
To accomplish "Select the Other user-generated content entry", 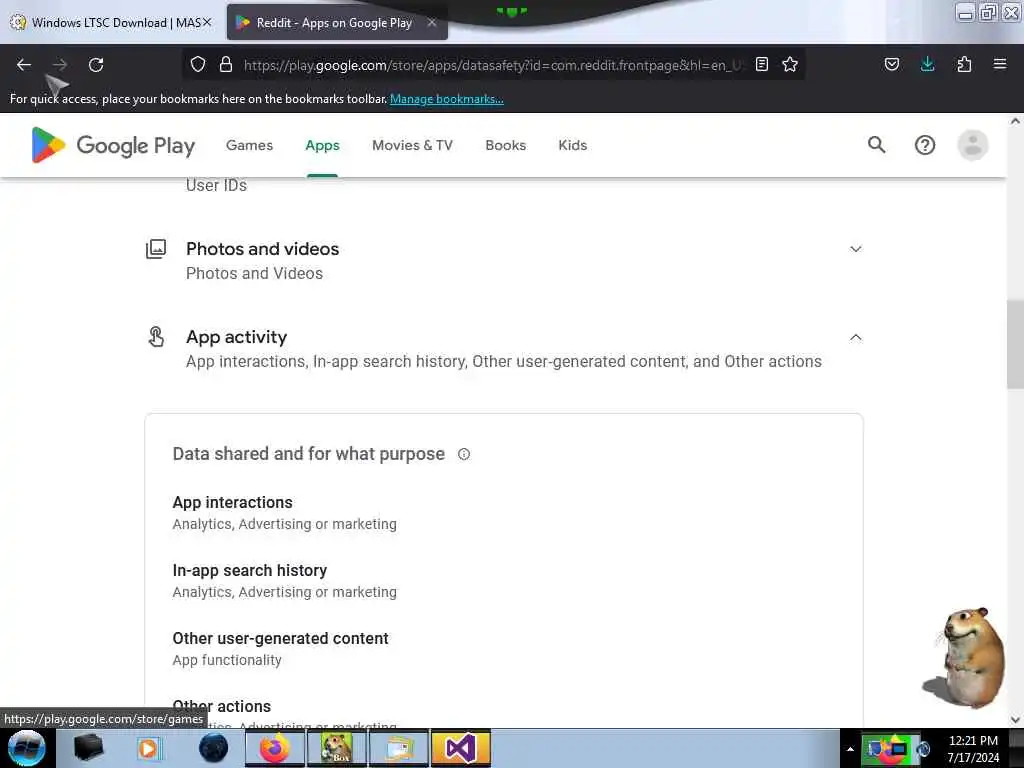I will click(280, 638).
